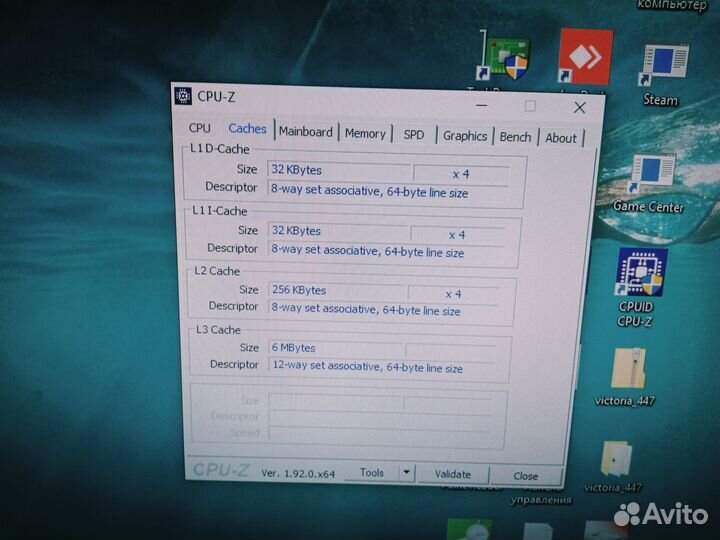
Task: Click the L1 I-Cache descriptor text
Action: click(367, 251)
